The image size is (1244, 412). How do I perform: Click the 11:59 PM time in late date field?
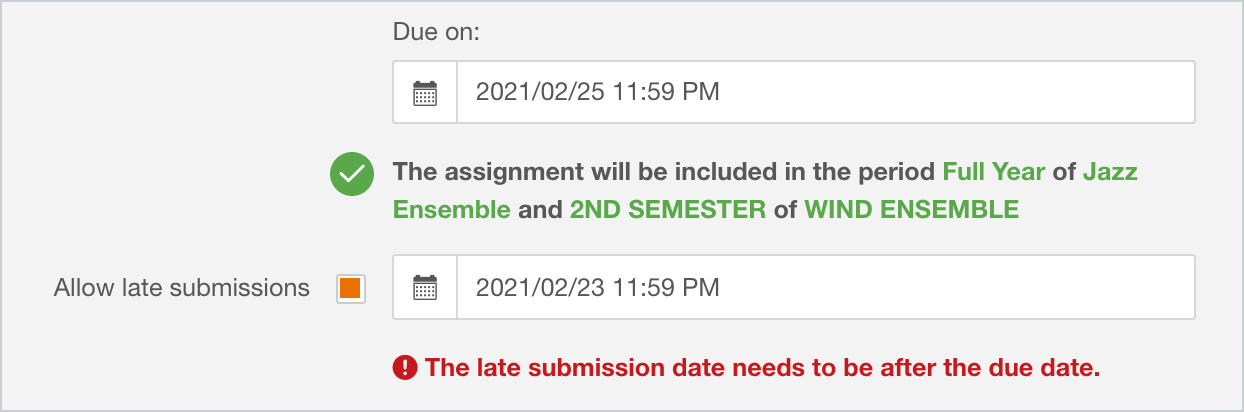[x=665, y=288]
